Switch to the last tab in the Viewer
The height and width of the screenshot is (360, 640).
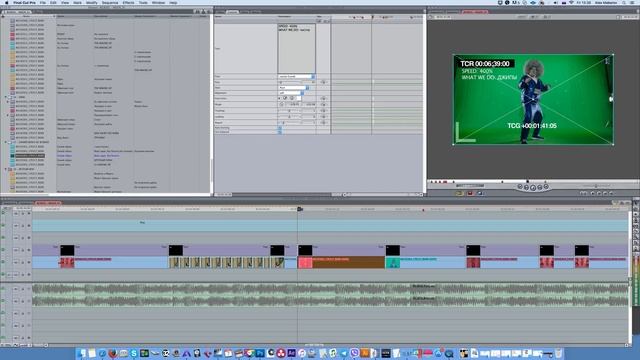(x=256, y=11)
